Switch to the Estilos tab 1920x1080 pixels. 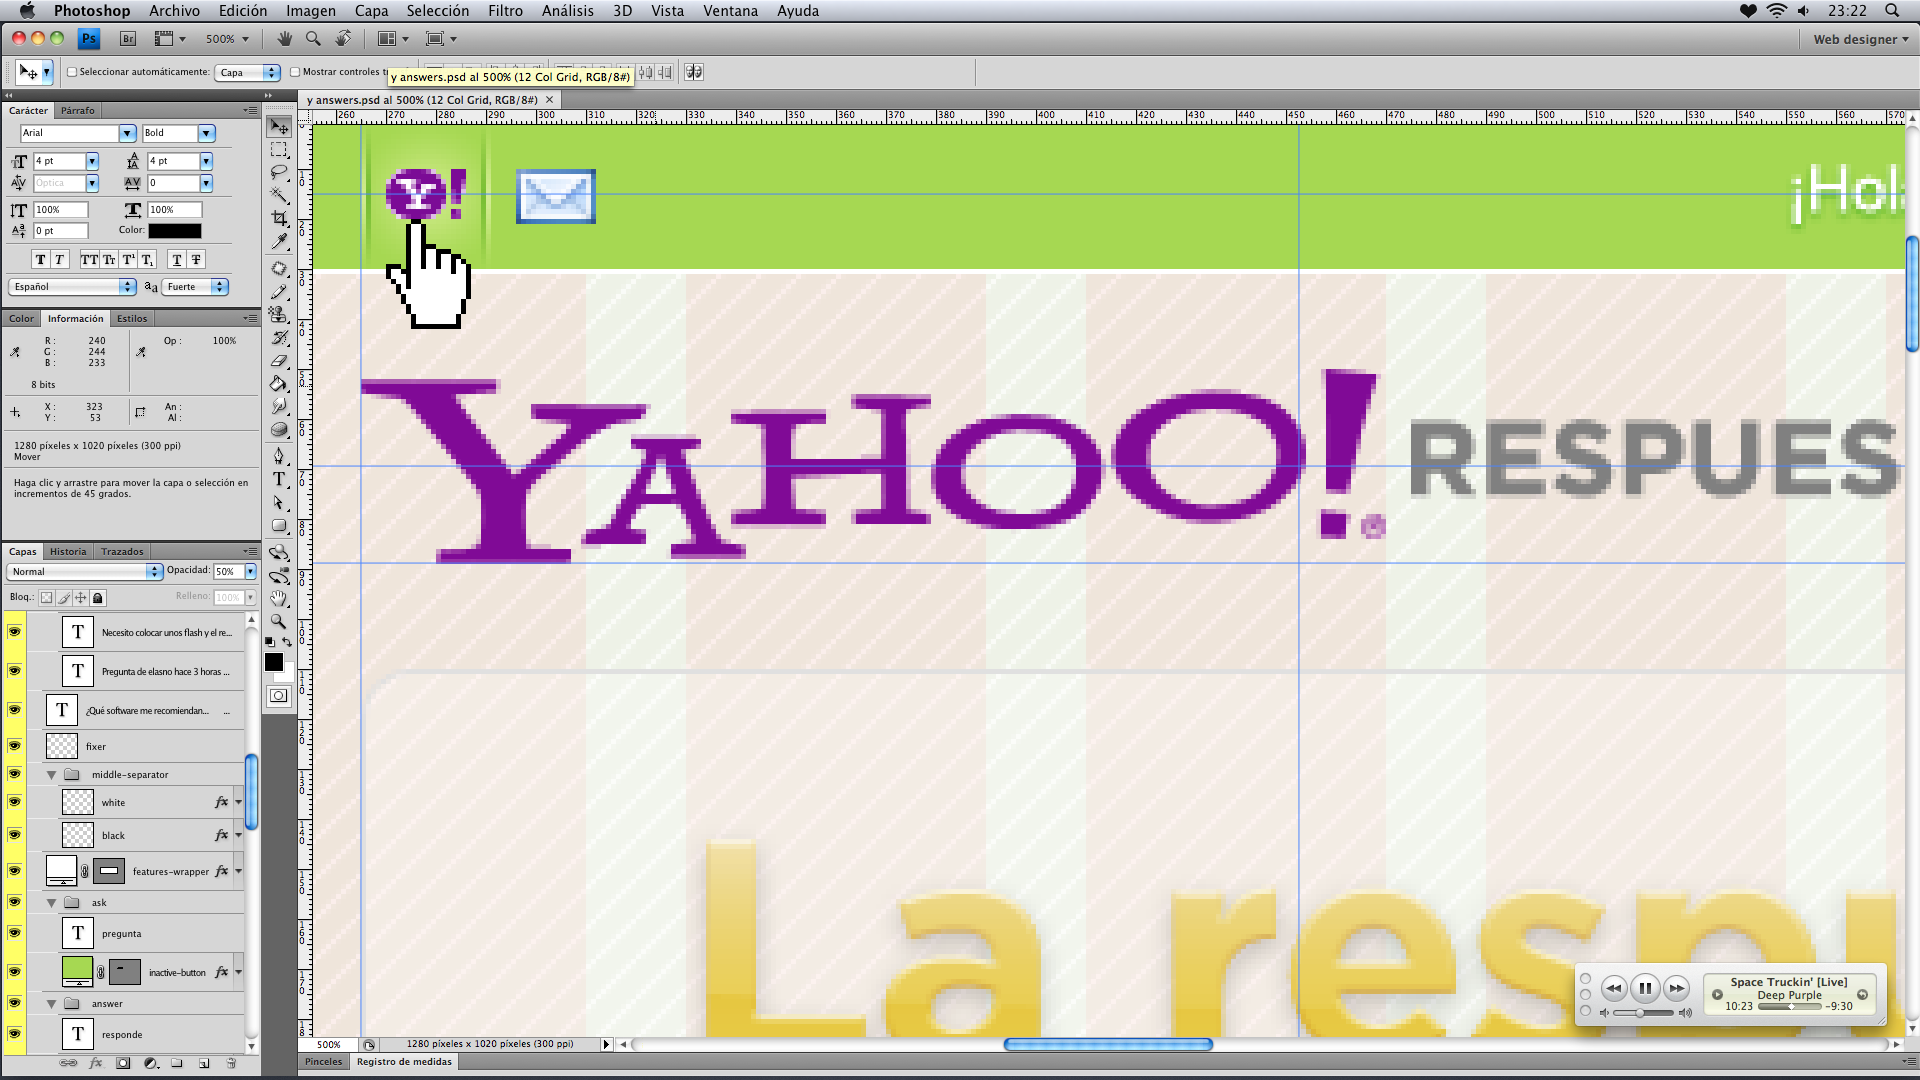tap(132, 319)
